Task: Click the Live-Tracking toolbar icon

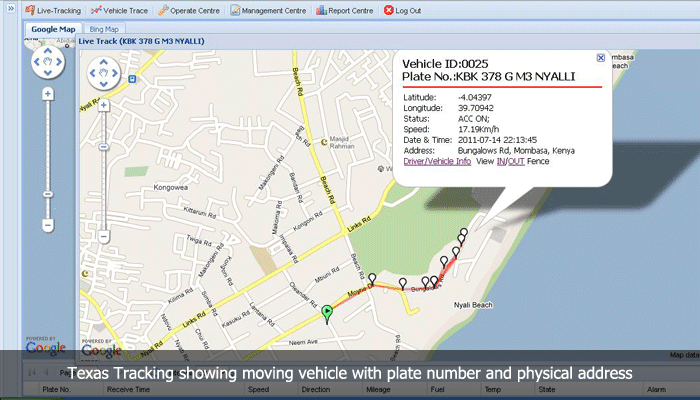Action: (x=30, y=10)
